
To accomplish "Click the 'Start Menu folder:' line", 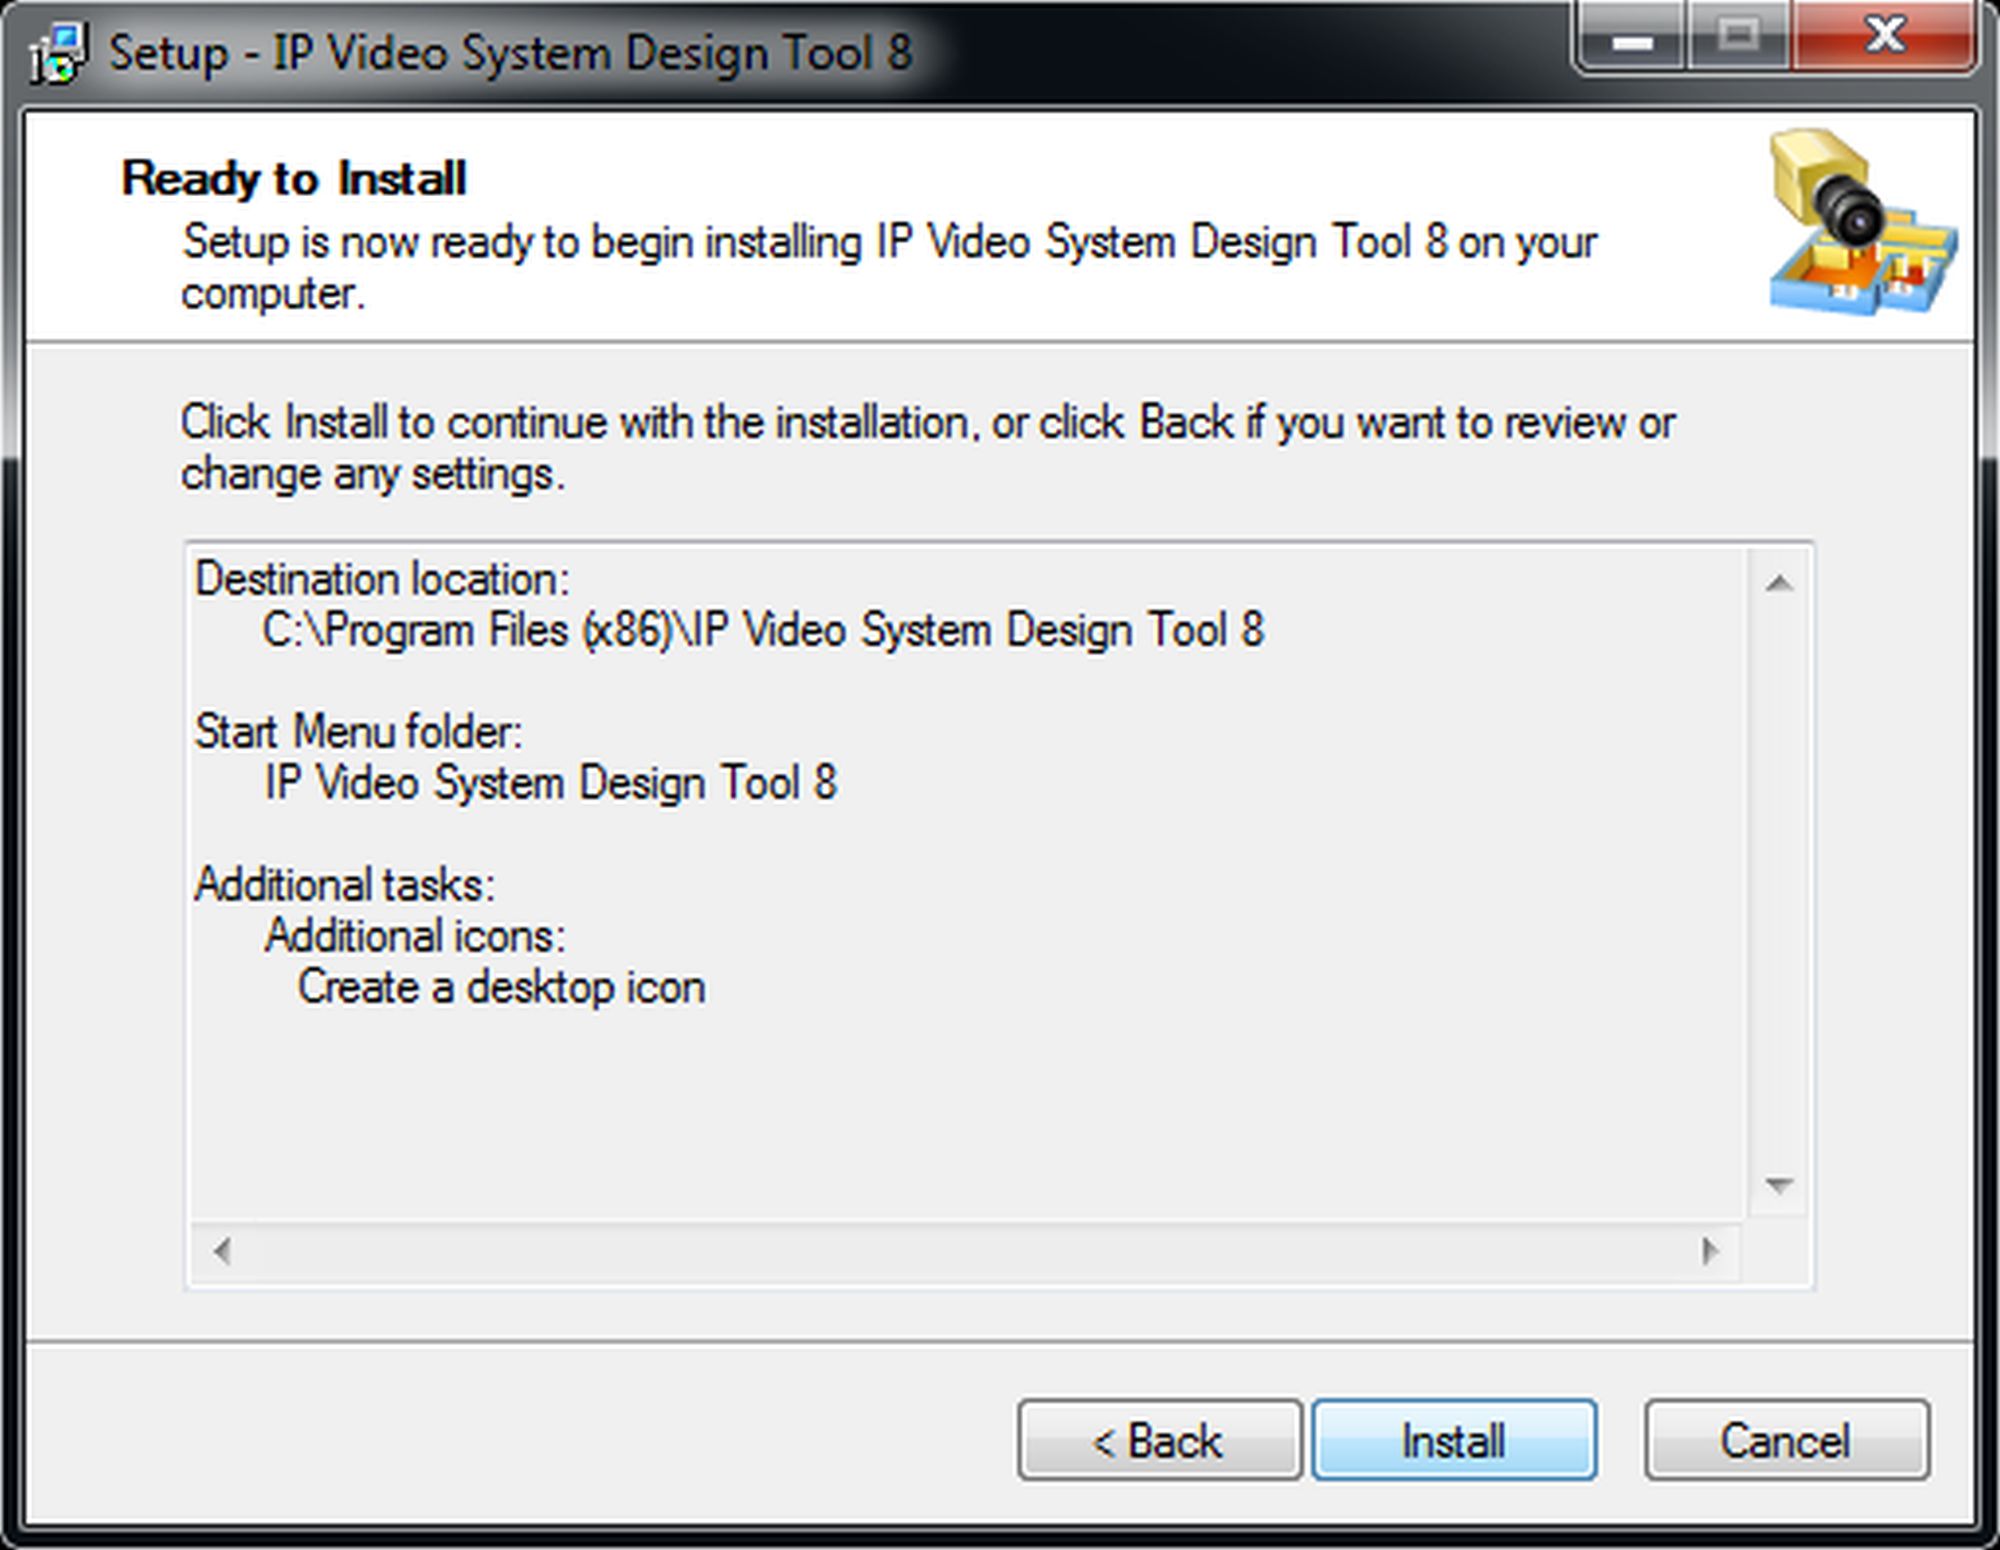I will [x=358, y=732].
